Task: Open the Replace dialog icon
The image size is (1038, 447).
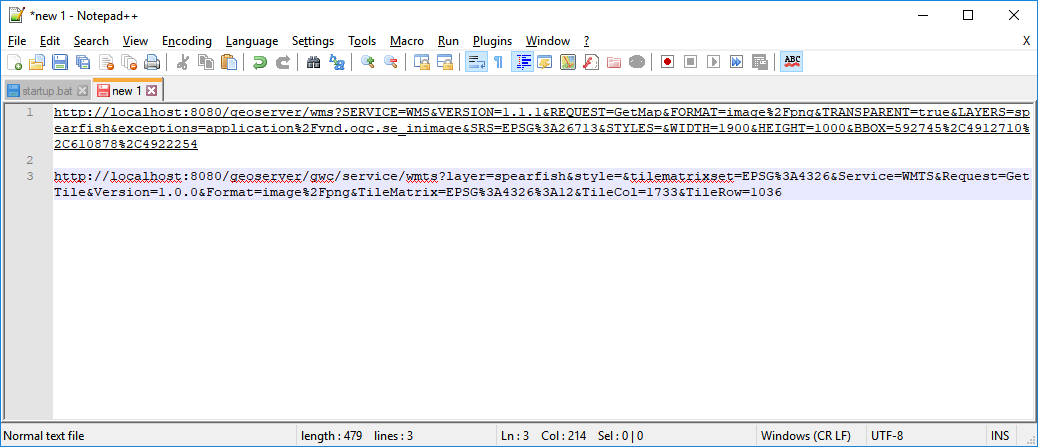Action: [x=337, y=62]
